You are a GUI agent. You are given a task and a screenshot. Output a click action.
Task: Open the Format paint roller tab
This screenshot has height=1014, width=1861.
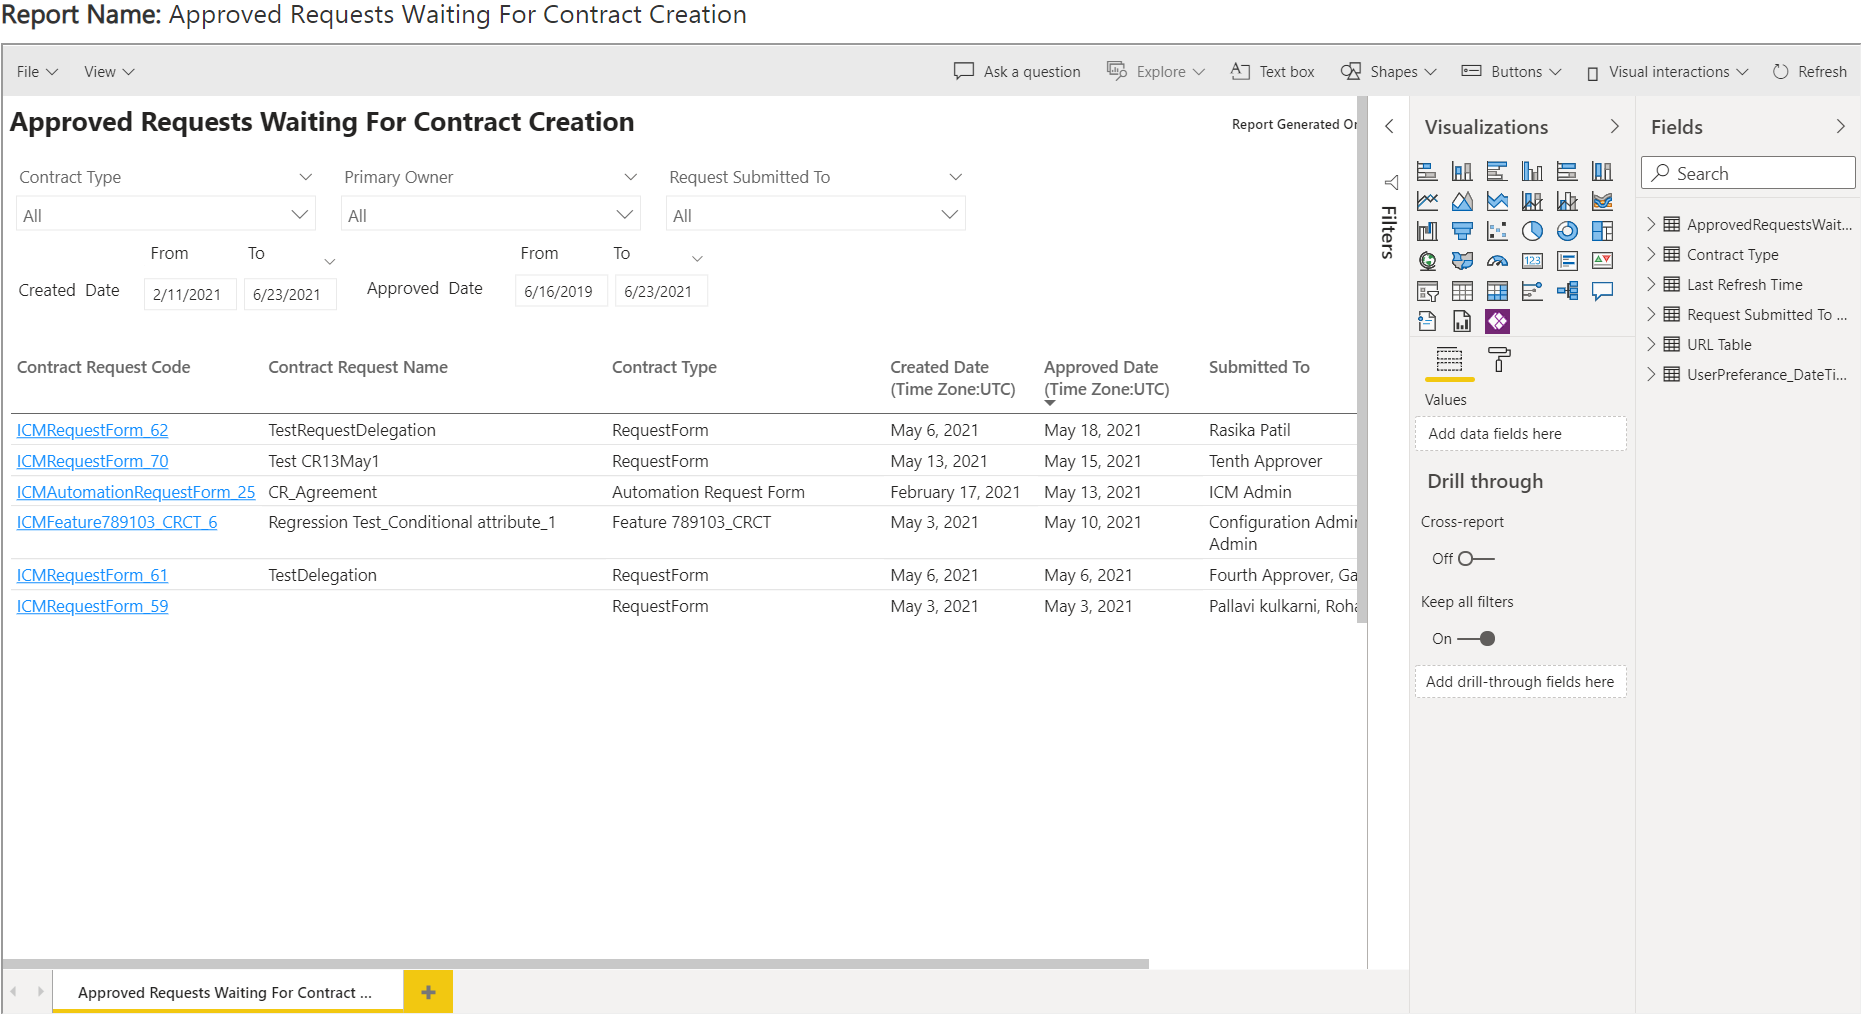point(1499,360)
